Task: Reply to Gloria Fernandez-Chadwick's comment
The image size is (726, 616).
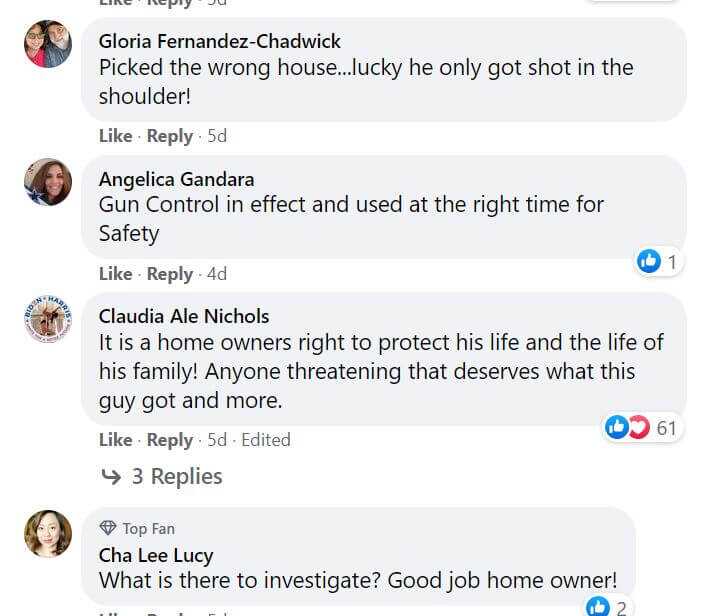Action: coord(169,136)
